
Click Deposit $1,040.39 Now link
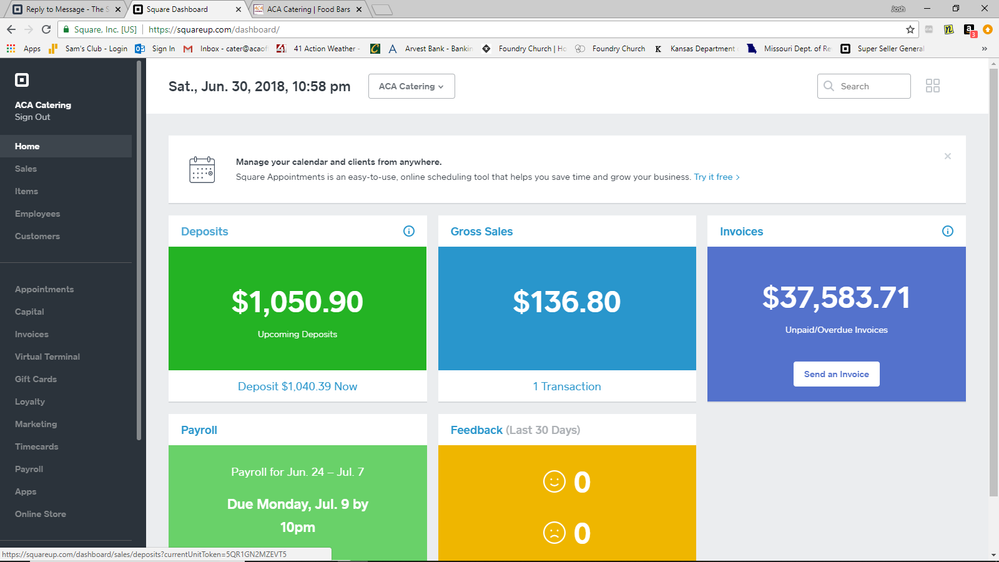[x=298, y=386]
